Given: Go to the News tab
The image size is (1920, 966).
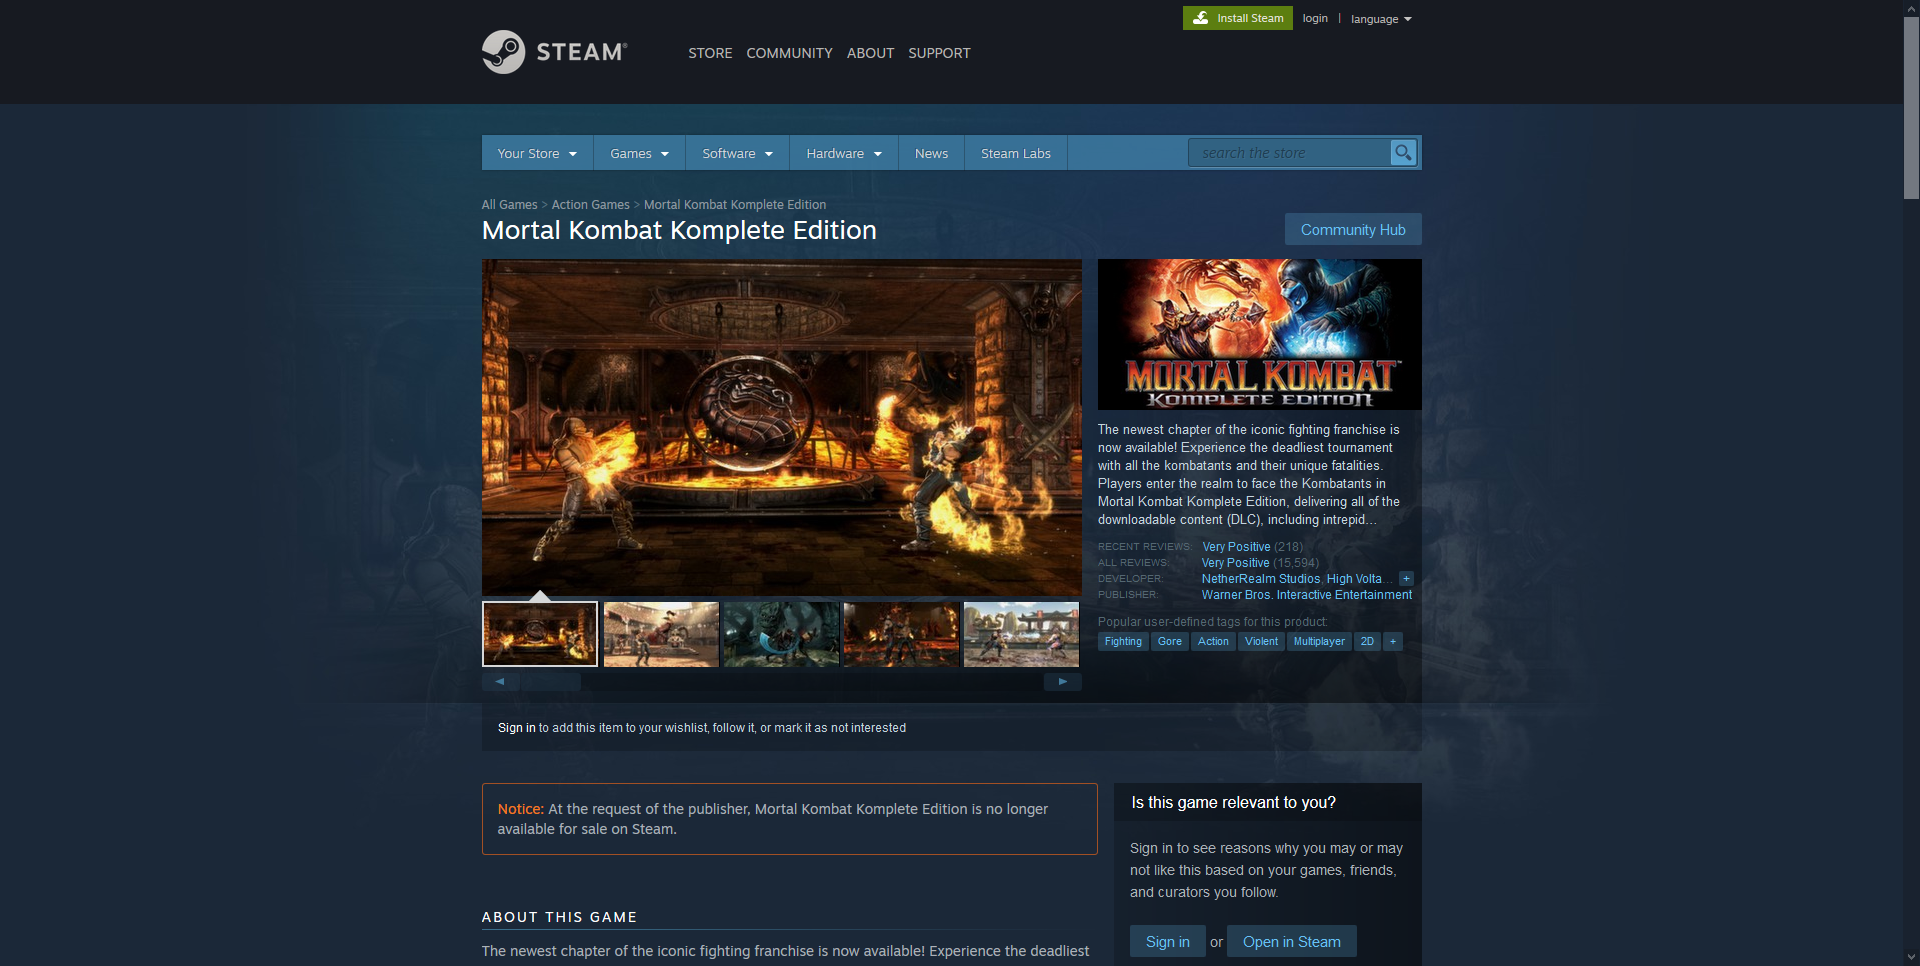Looking at the screenshot, I should [x=931, y=153].
